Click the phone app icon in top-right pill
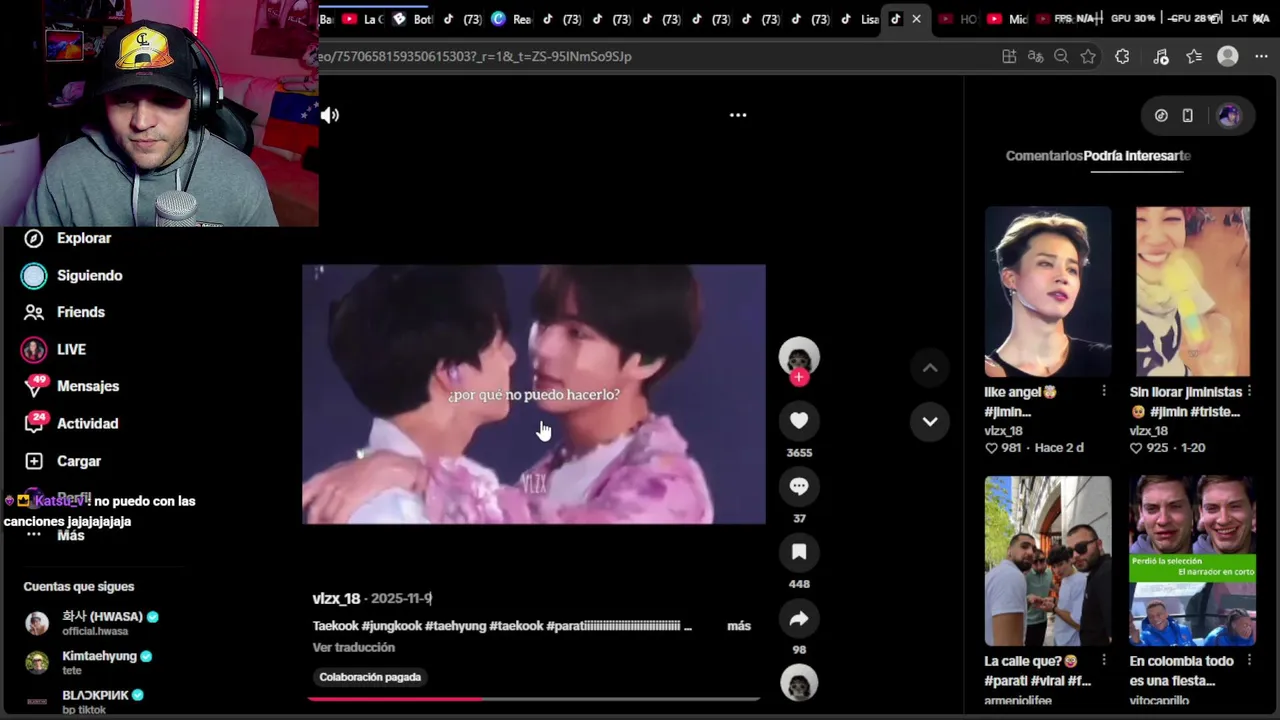 click(1188, 116)
